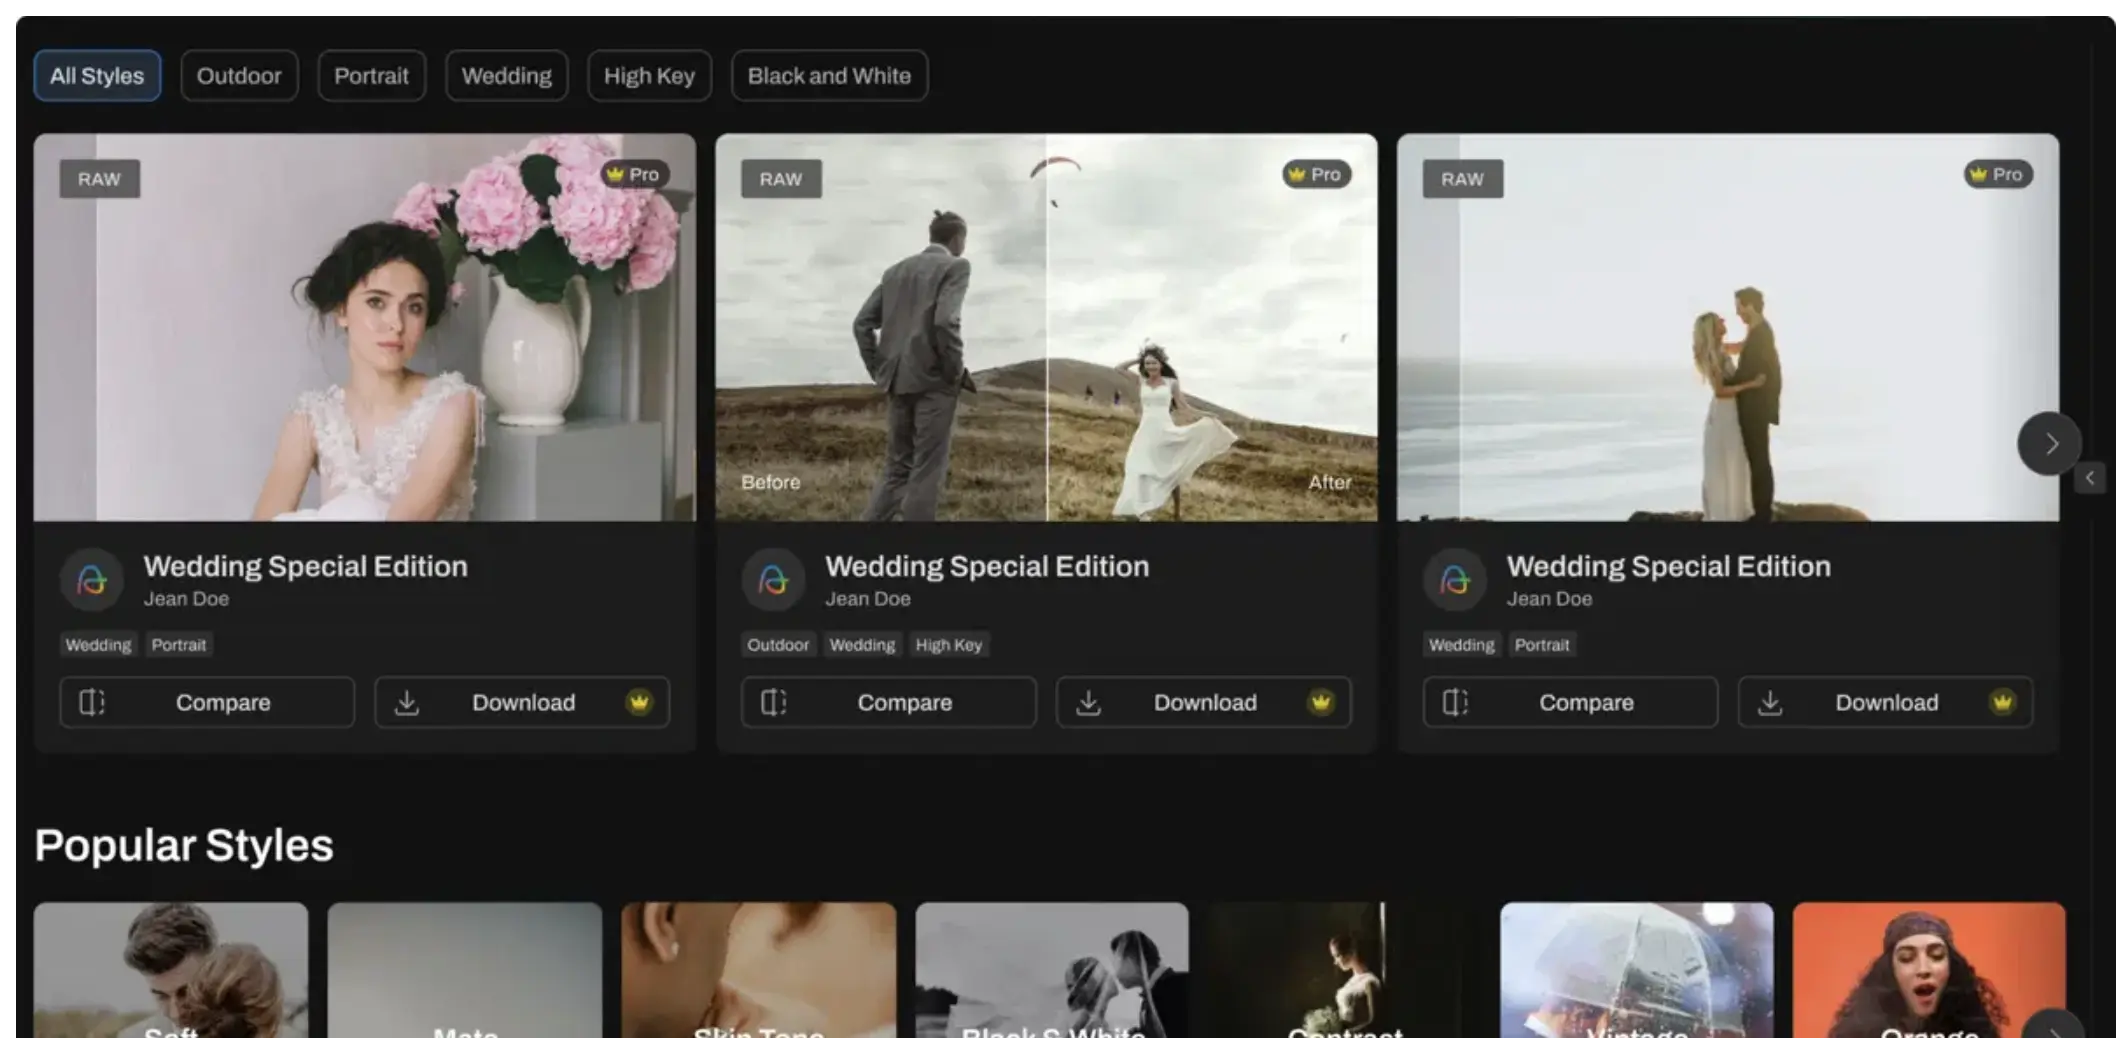Choose the Wedding style filter

(x=507, y=76)
